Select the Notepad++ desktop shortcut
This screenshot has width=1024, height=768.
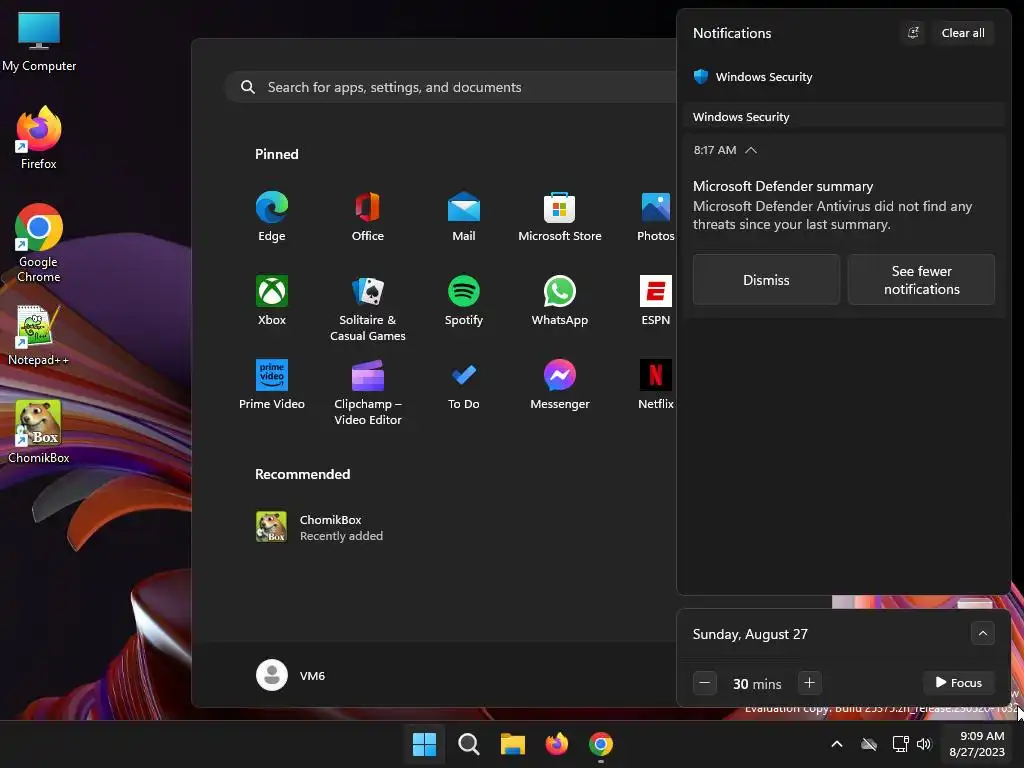tap(39, 336)
